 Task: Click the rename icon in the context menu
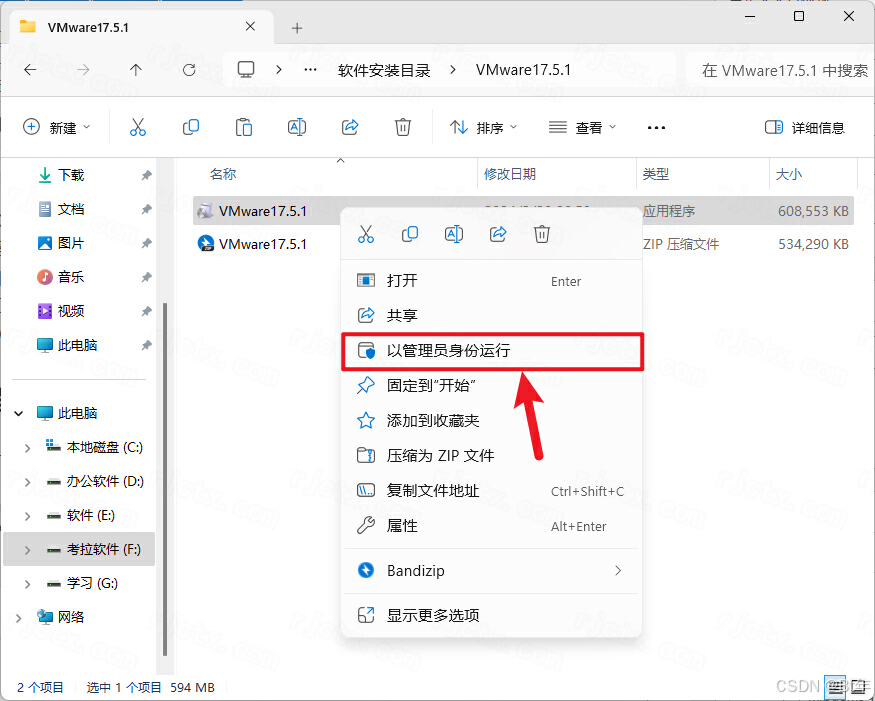(x=454, y=234)
